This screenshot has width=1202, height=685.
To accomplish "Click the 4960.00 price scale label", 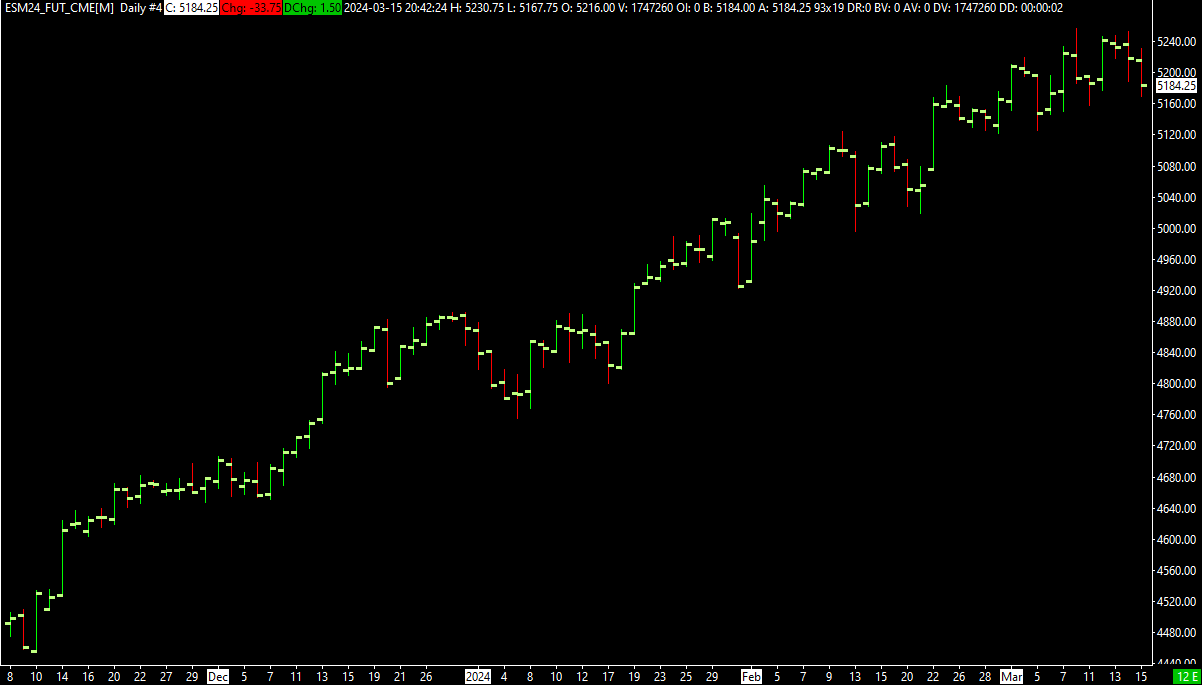I will click(x=1177, y=260).
